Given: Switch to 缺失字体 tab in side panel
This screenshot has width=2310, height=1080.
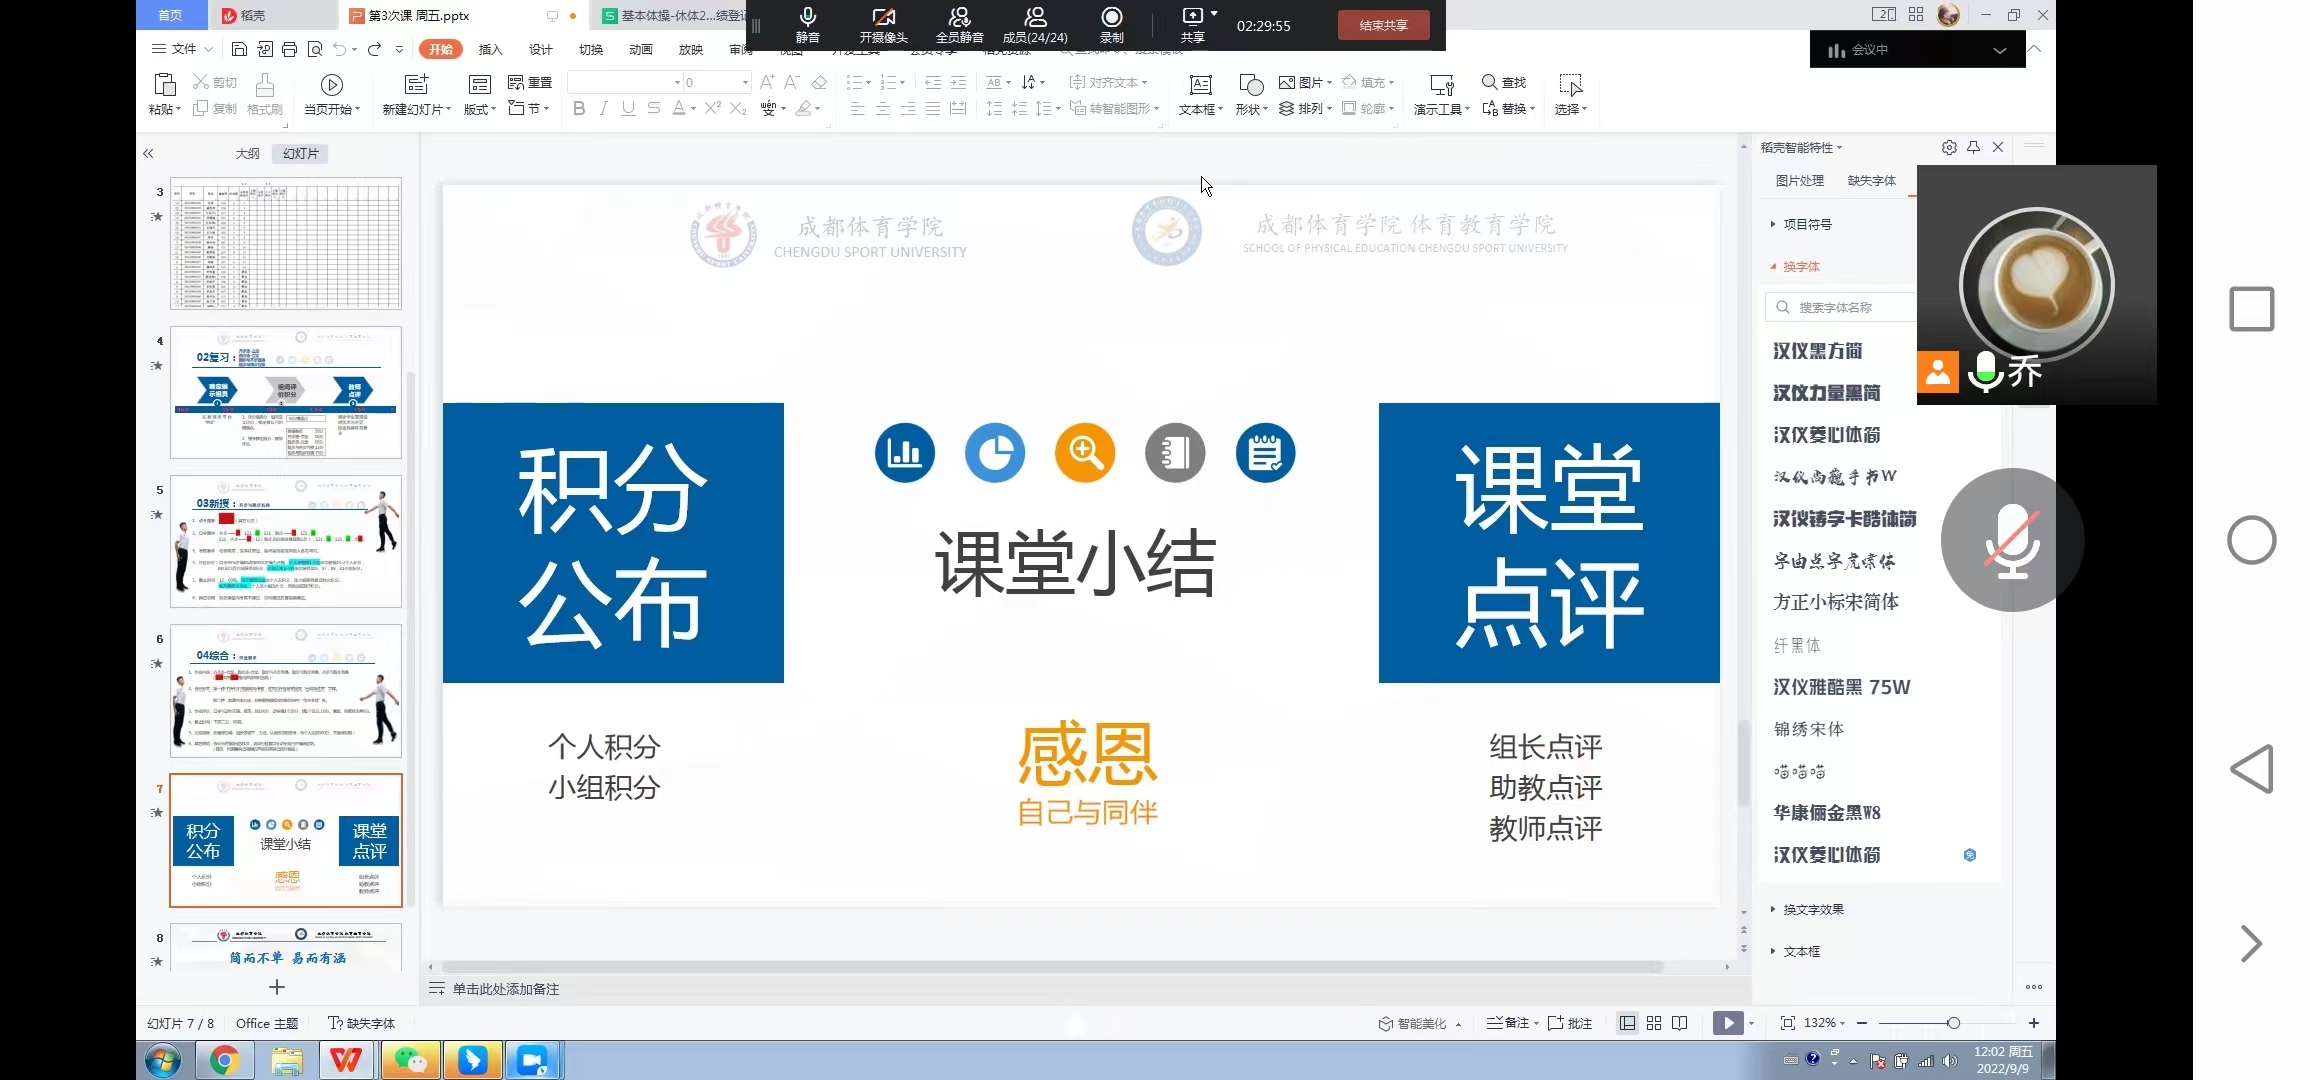Looking at the screenshot, I should coord(1871,181).
